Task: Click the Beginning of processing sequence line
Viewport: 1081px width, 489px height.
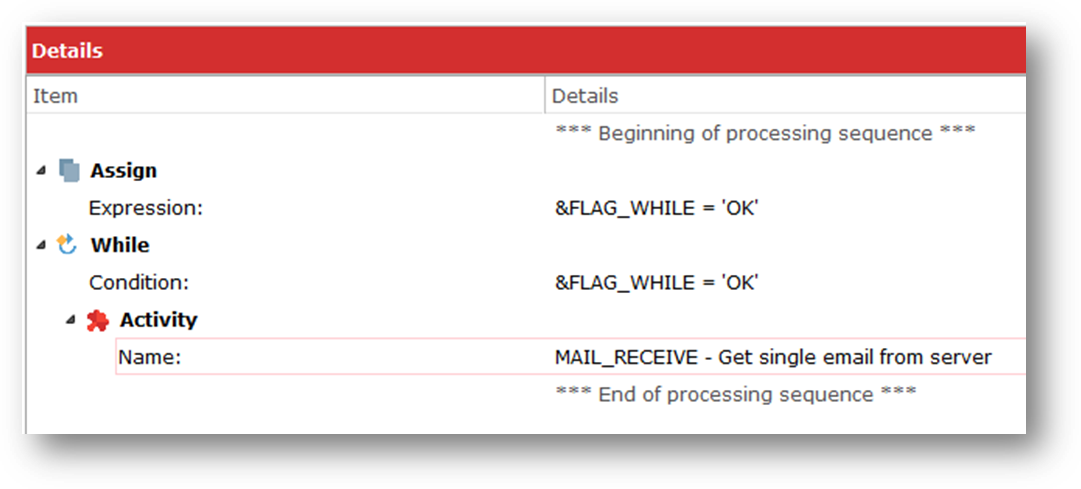Action: 765,133
